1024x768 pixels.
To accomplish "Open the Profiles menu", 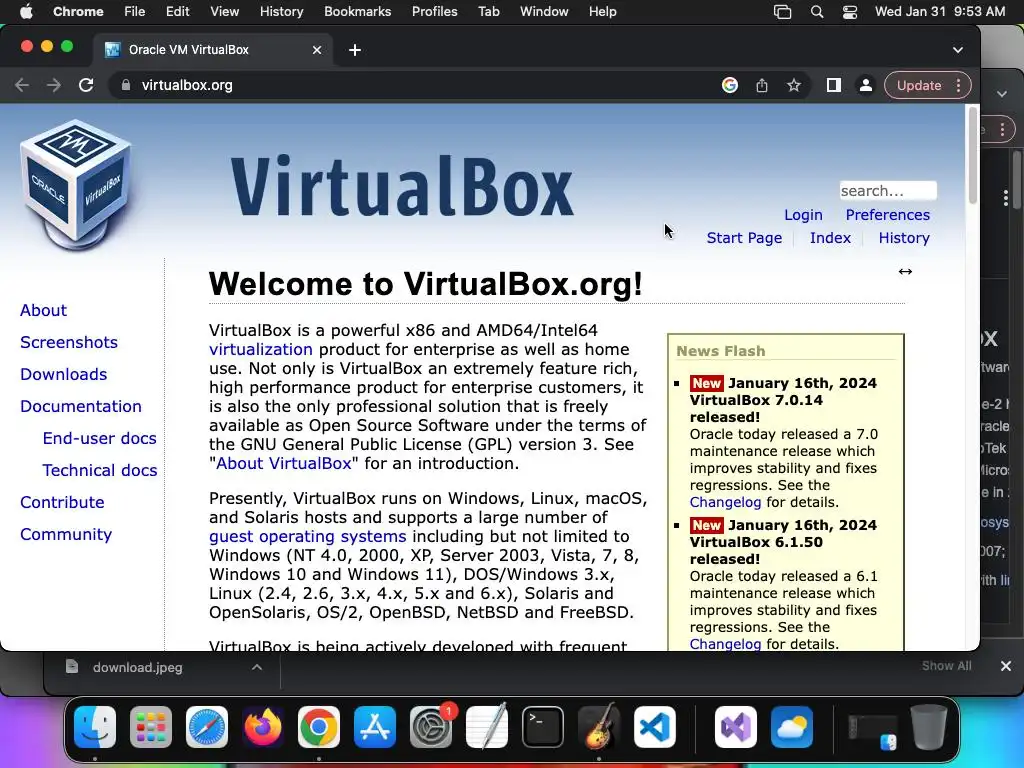I will point(434,12).
